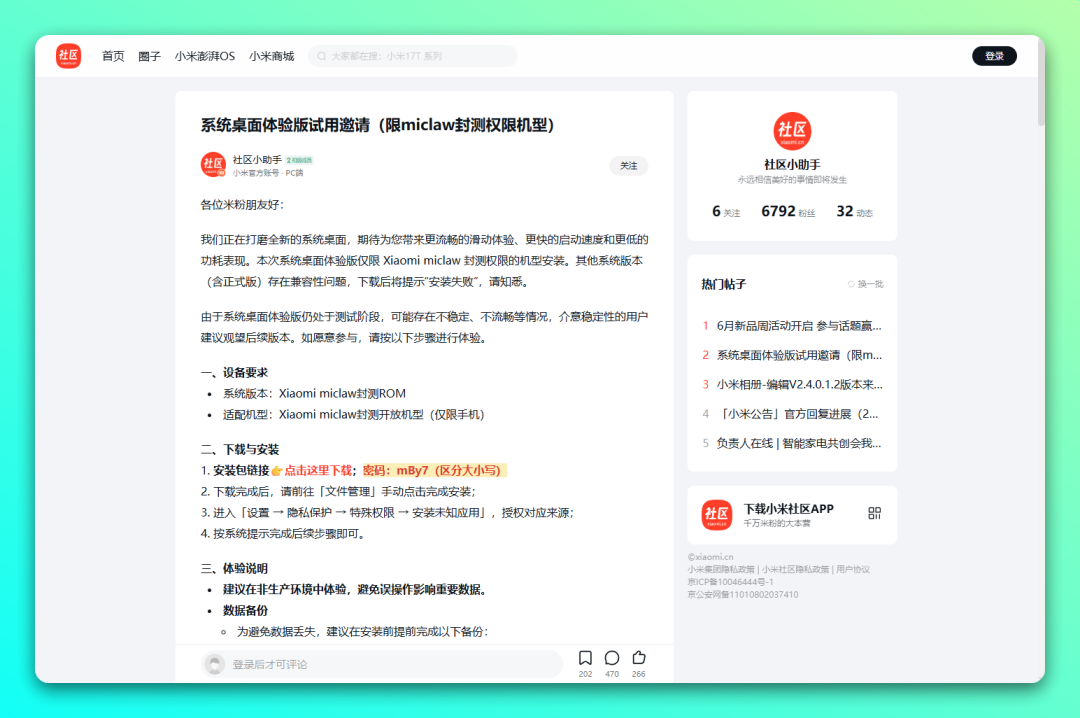Image resolution: width=1080 pixels, height=718 pixels.
Task: Click the 京ICP备10046444号-1 link
Action: (730, 582)
